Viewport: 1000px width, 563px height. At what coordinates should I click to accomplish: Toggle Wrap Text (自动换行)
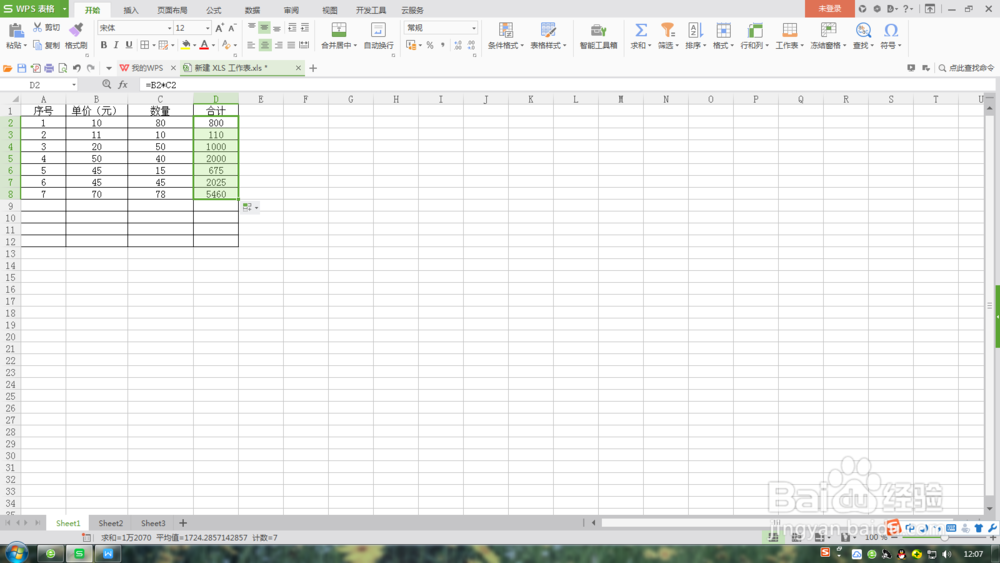378,35
